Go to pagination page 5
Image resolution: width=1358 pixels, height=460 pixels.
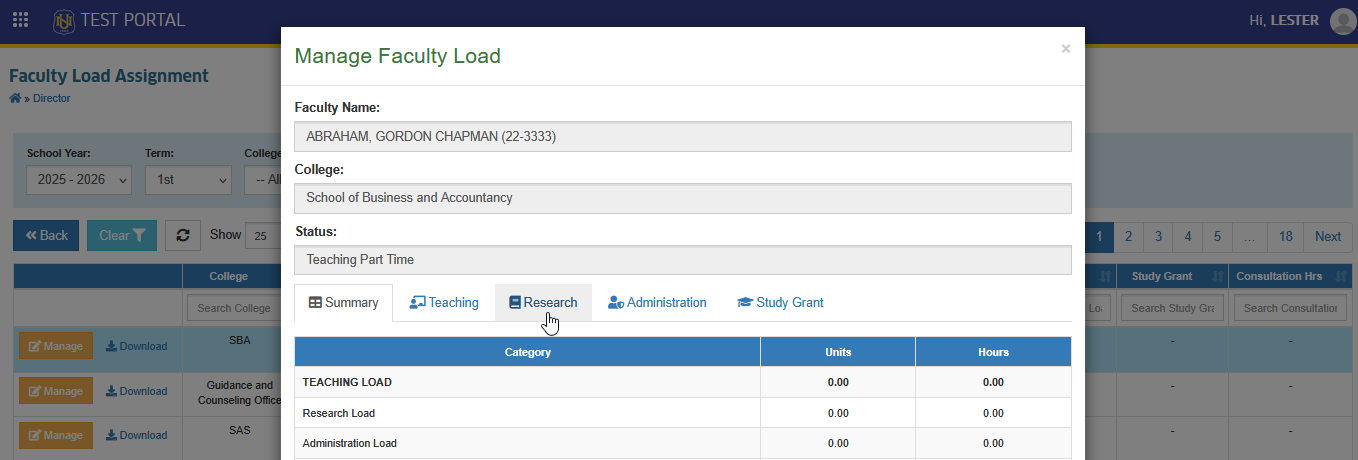point(1217,237)
